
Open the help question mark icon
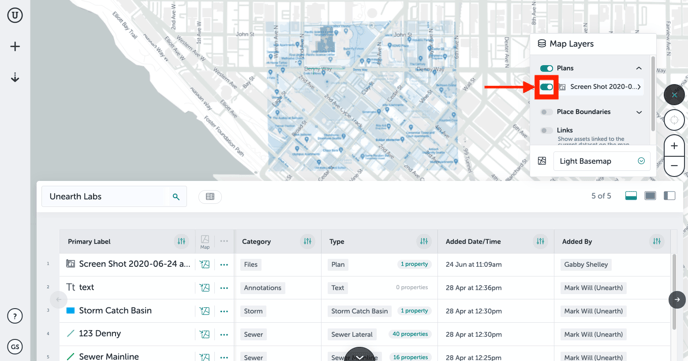[15, 316]
